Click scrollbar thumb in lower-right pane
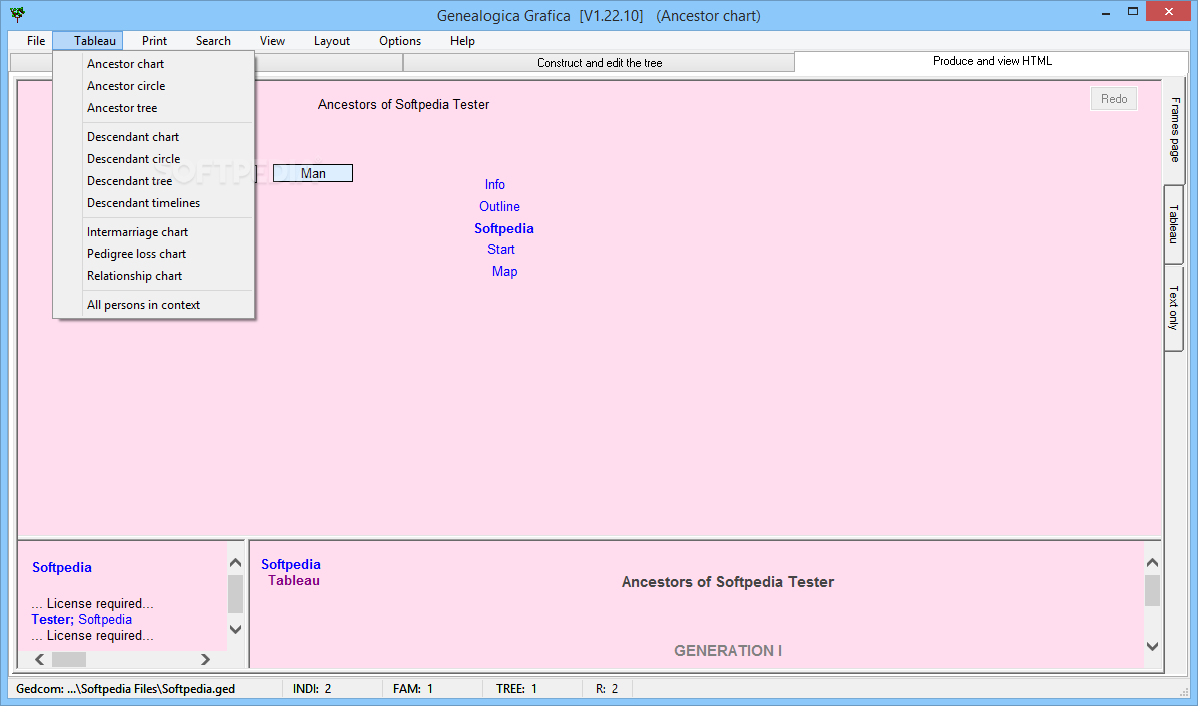The height and width of the screenshot is (706, 1198). pos(1152,591)
